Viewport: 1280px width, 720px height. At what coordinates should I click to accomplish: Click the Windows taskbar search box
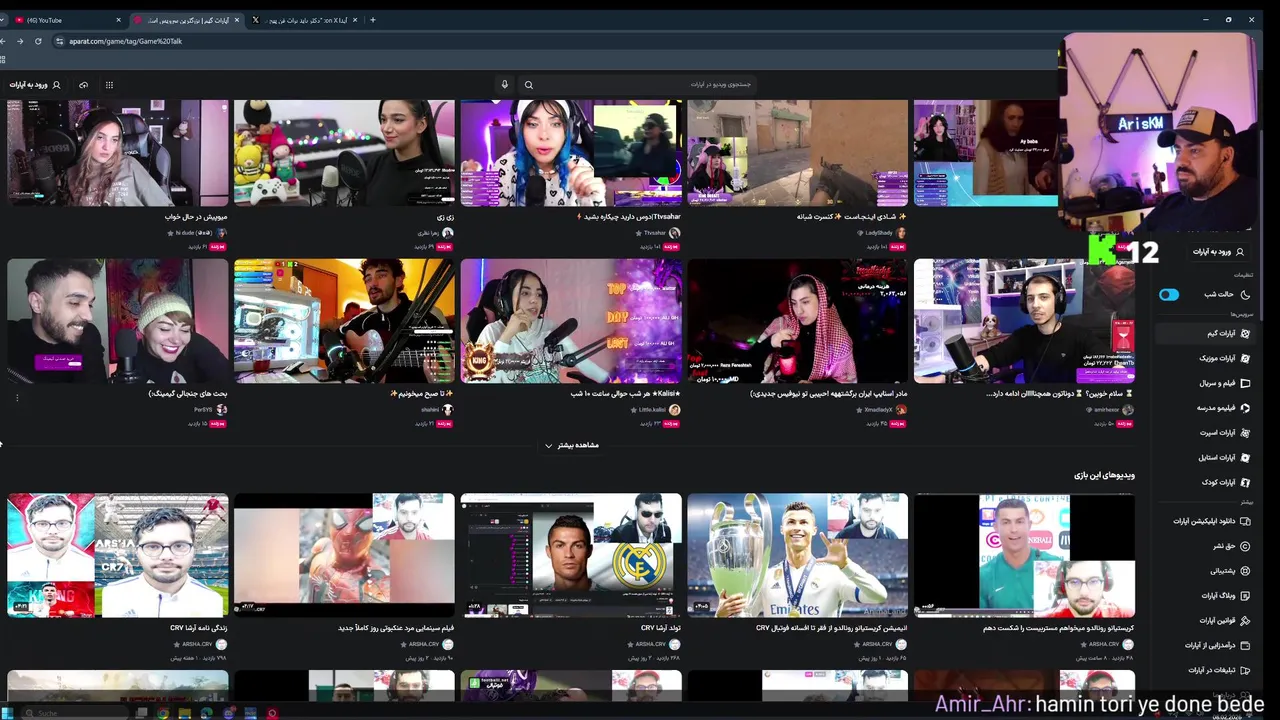point(75,713)
